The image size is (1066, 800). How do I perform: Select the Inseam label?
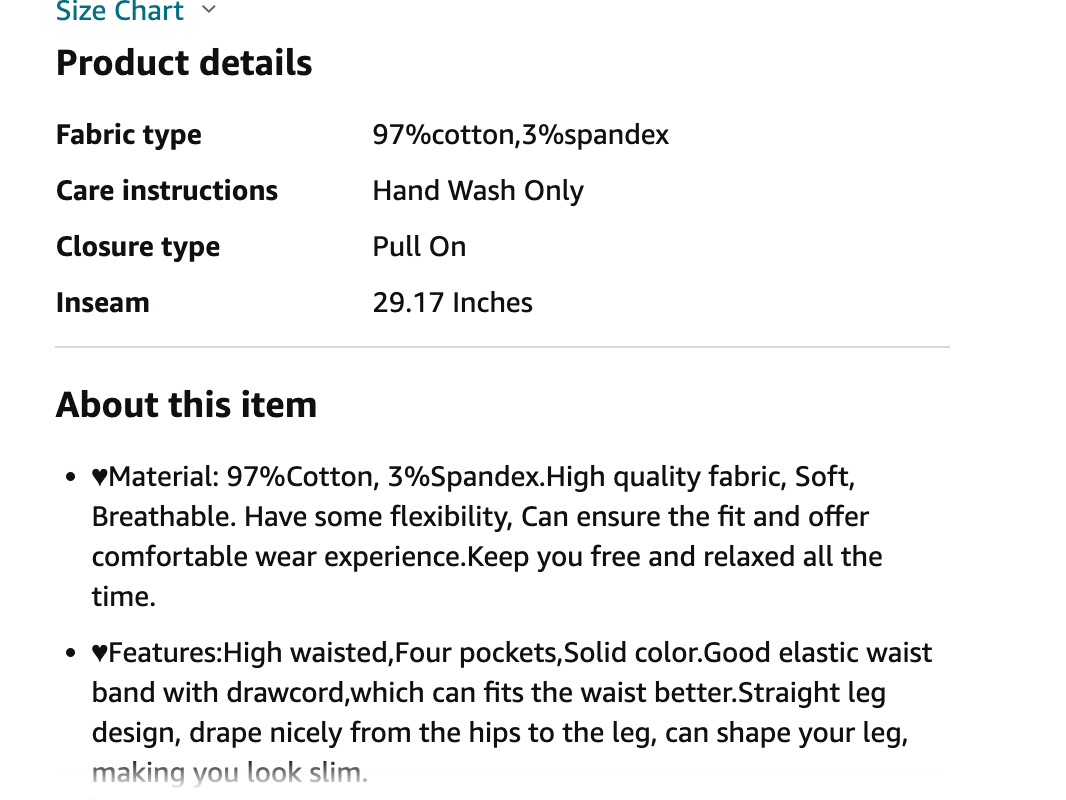pyautogui.click(x=102, y=303)
